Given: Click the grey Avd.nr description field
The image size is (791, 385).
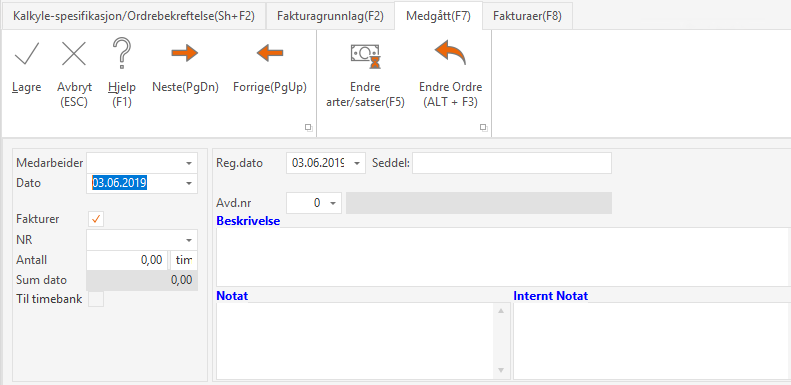Looking at the screenshot, I should tap(479, 203).
